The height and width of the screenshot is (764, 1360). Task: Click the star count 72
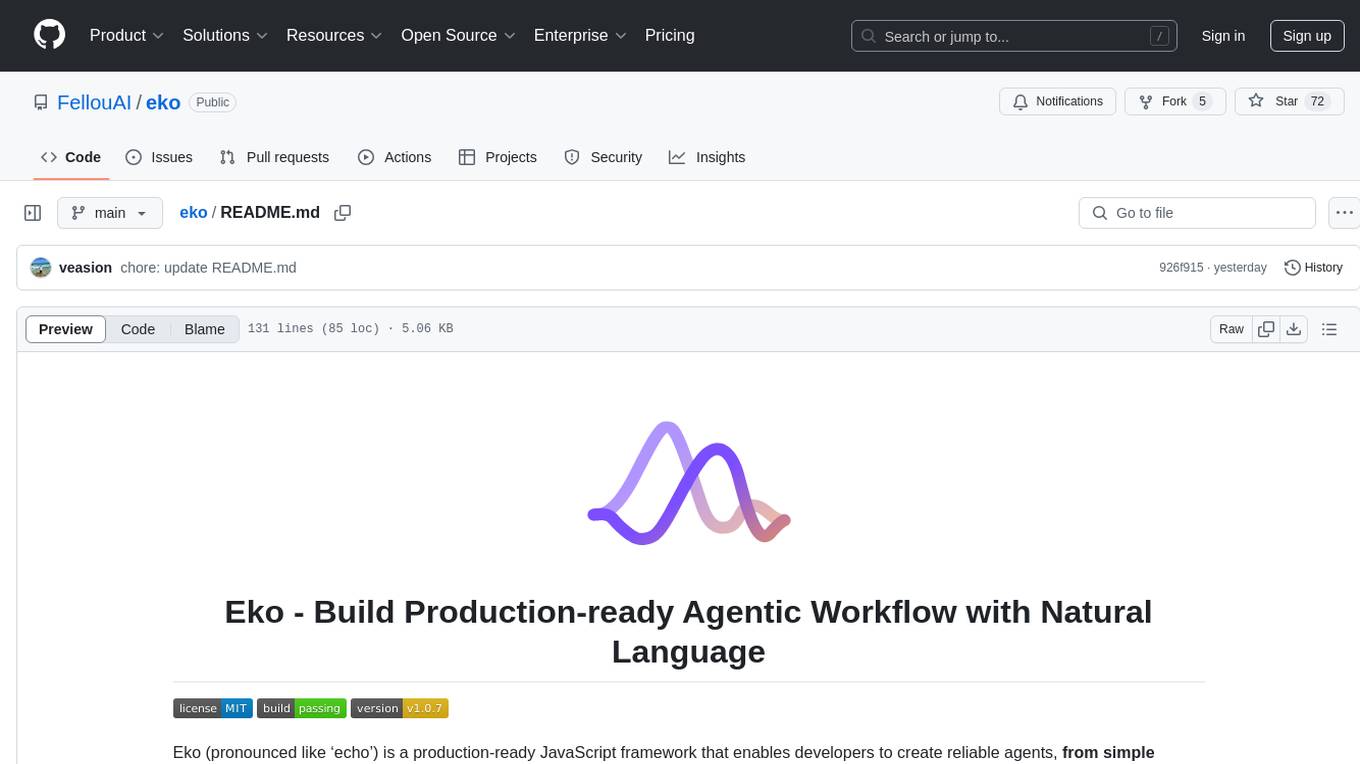point(1317,101)
